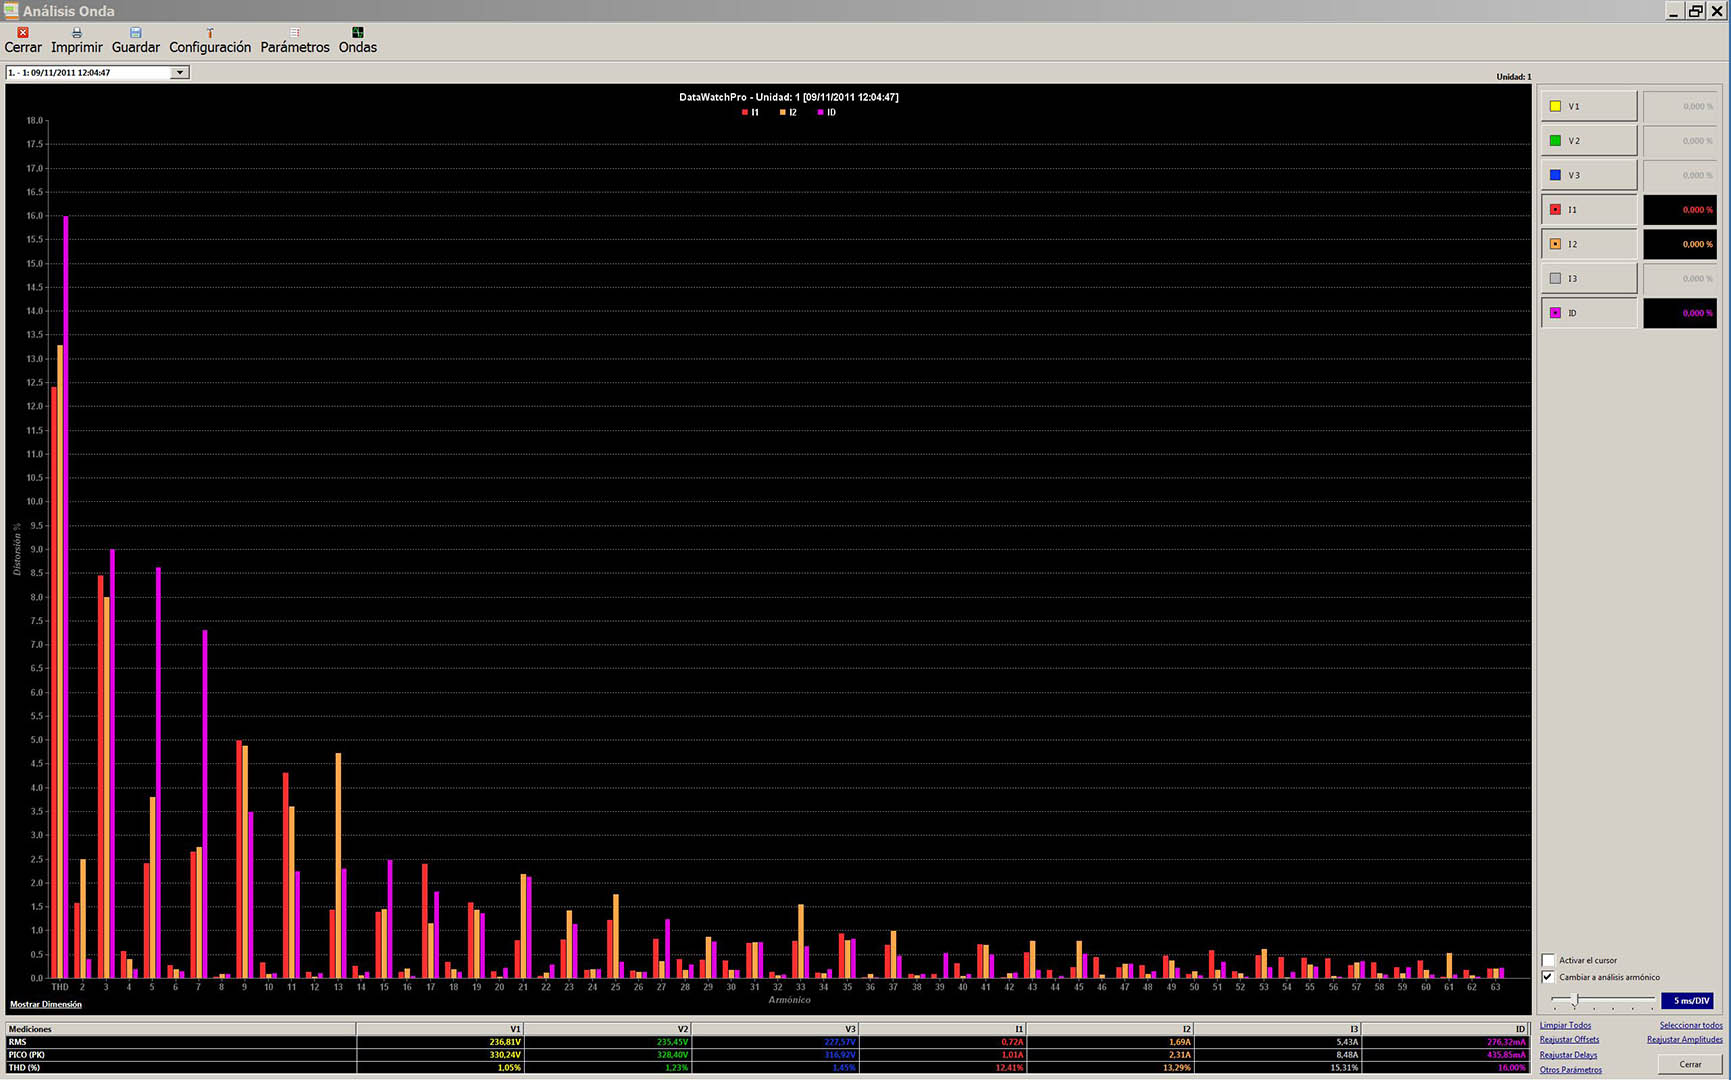Click the Mostrar Dimensión link
The height and width of the screenshot is (1080, 1731).
(x=46, y=1004)
